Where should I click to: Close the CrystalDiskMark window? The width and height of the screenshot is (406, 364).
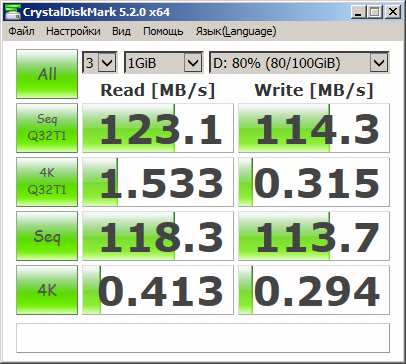click(393, 12)
